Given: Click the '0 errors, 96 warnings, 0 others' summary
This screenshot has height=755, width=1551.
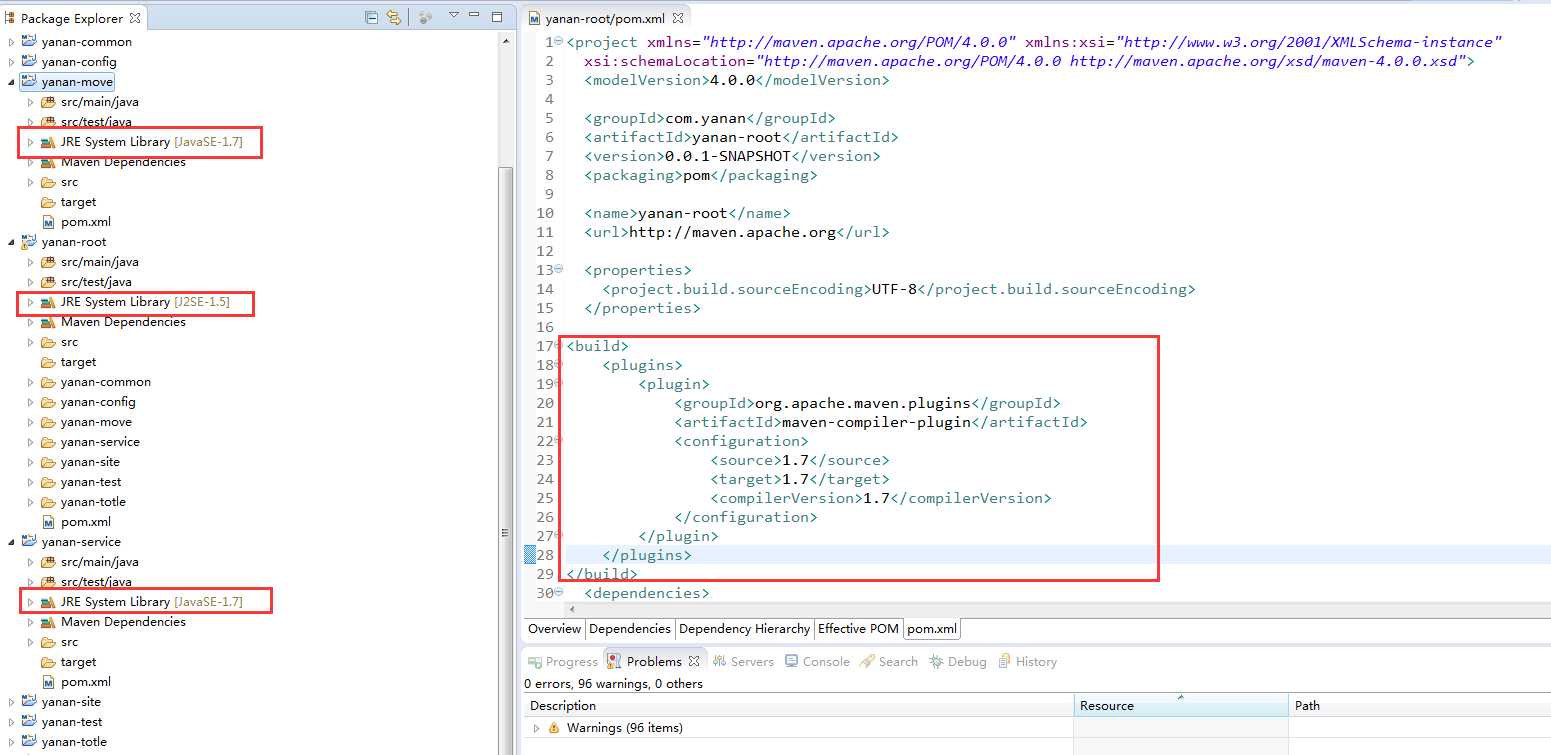Looking at the screenshot, I should (613, 684).
